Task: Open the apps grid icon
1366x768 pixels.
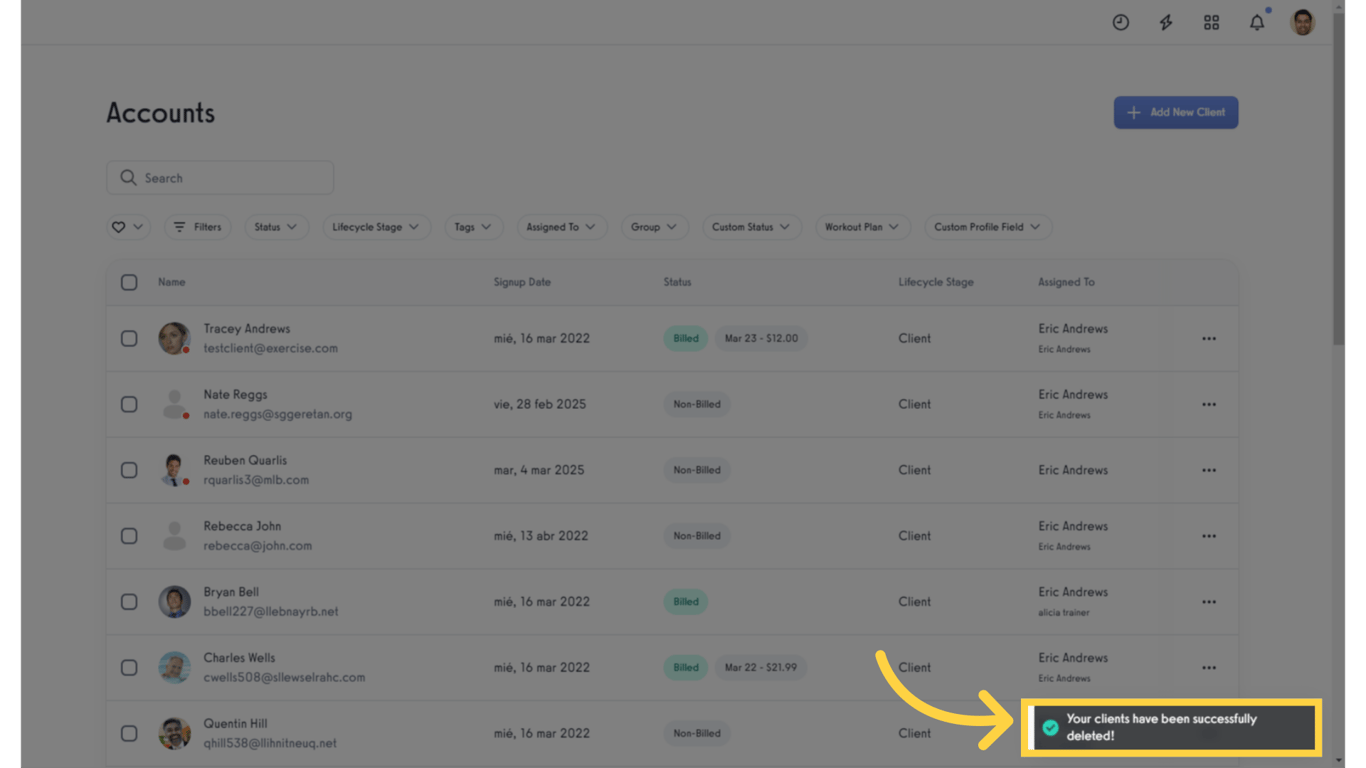Action: tap(1211, 22)
